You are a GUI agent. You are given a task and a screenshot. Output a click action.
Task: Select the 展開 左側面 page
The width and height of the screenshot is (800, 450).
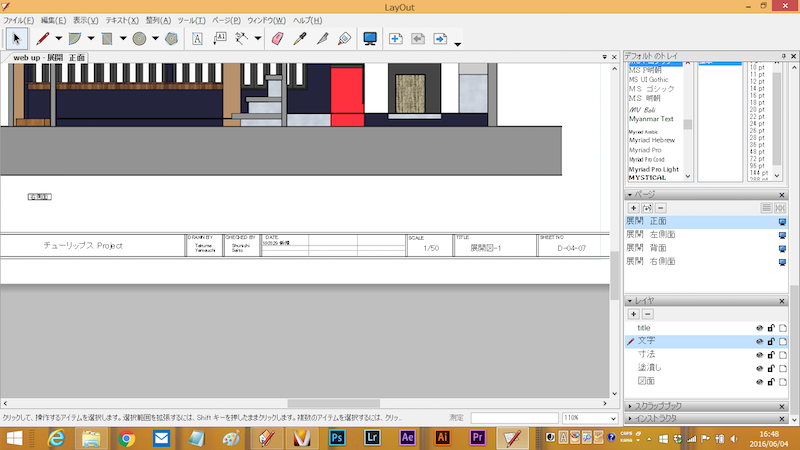(651, 234)
